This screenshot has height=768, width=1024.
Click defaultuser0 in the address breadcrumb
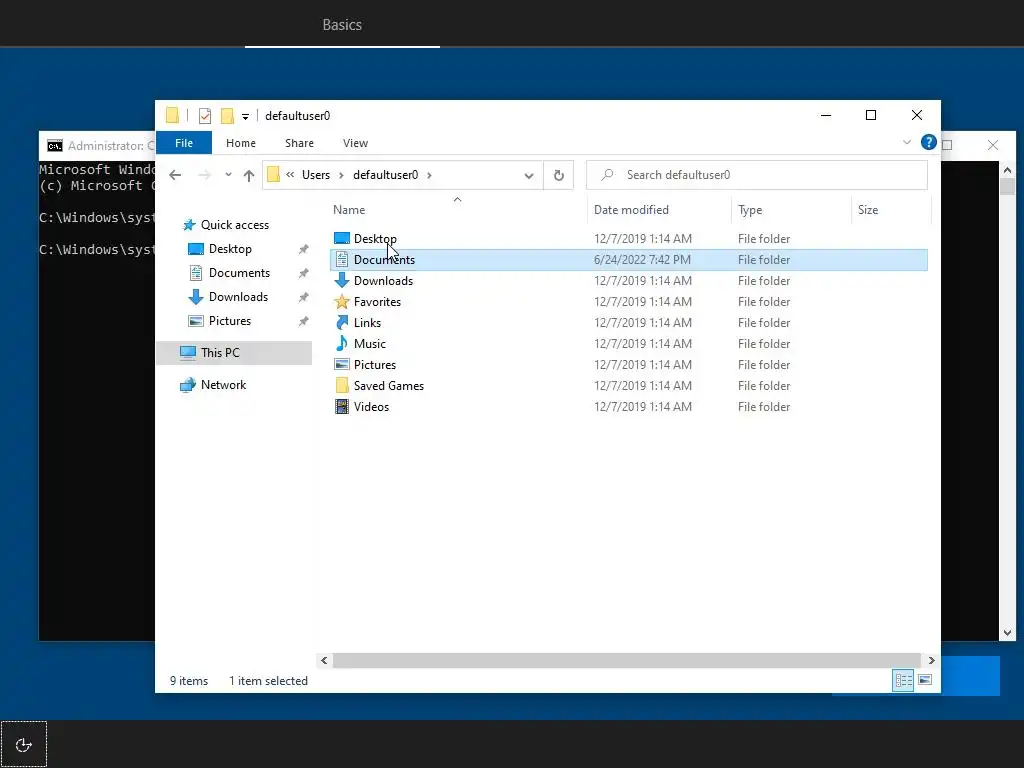click(385, 175)
